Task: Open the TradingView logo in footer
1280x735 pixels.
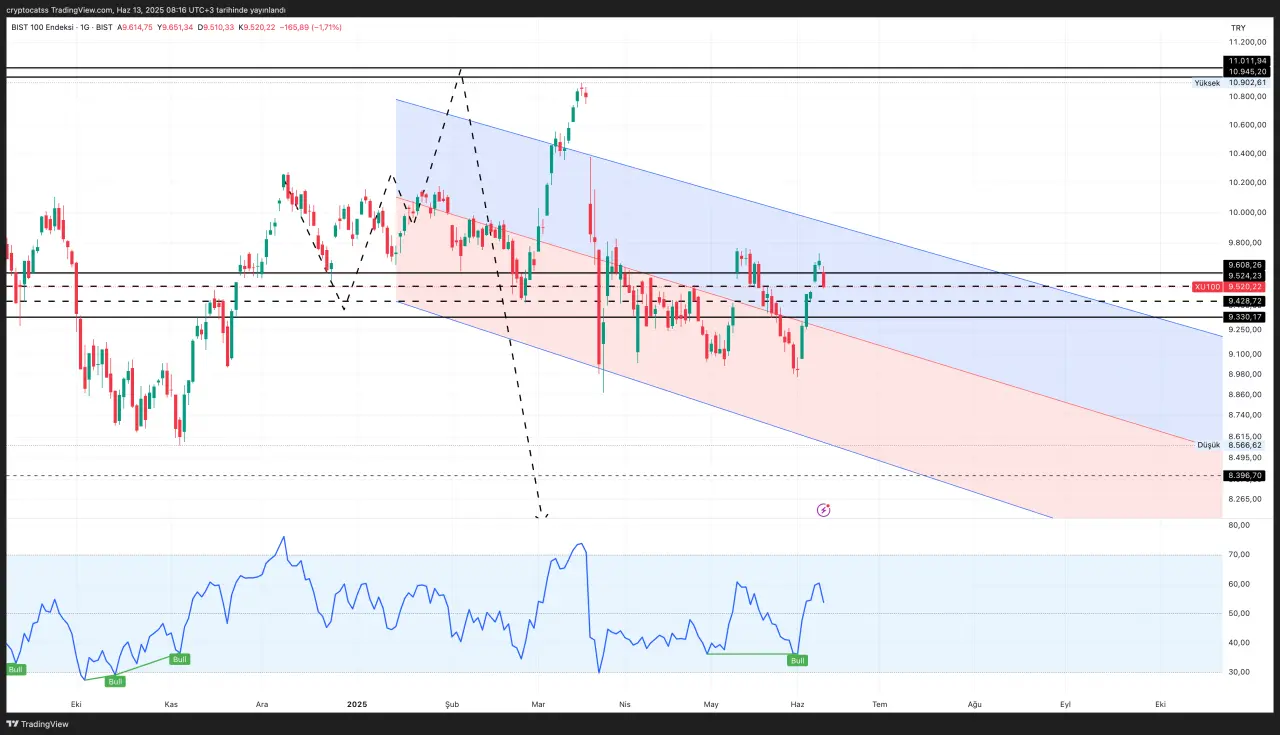Action: click(38, 724)
